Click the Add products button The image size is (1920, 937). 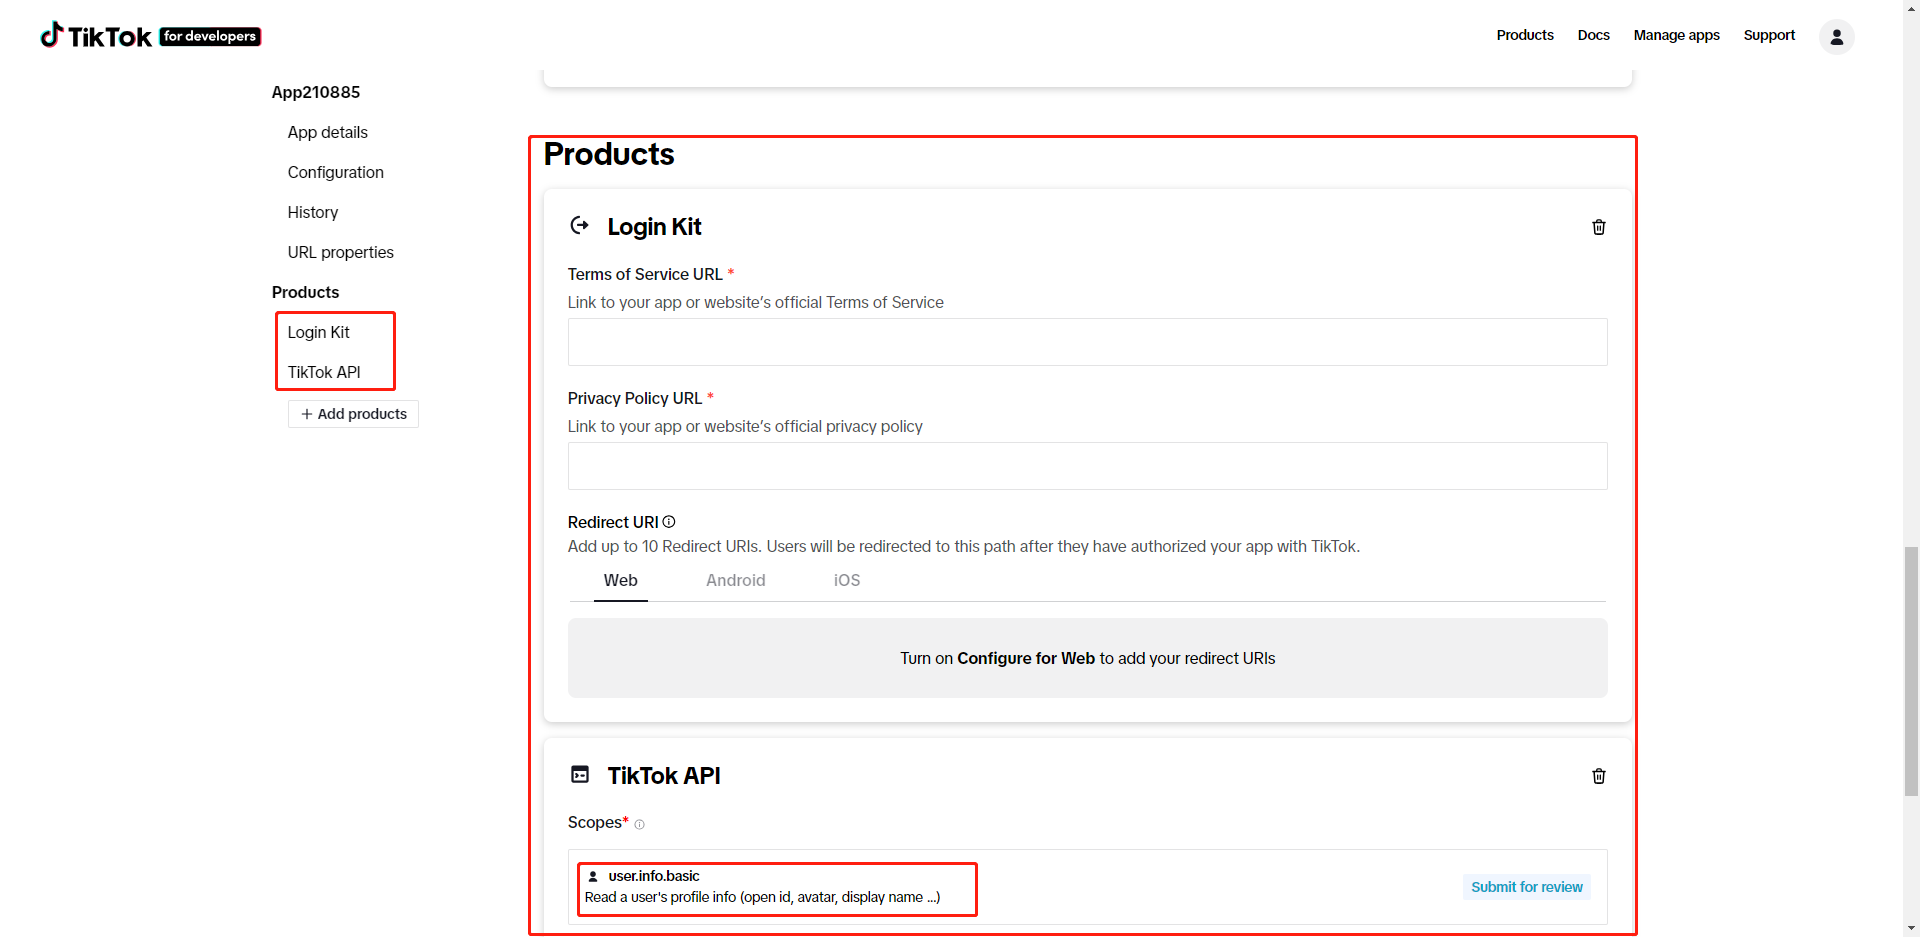pyautogui.click(x=354, y=414)
